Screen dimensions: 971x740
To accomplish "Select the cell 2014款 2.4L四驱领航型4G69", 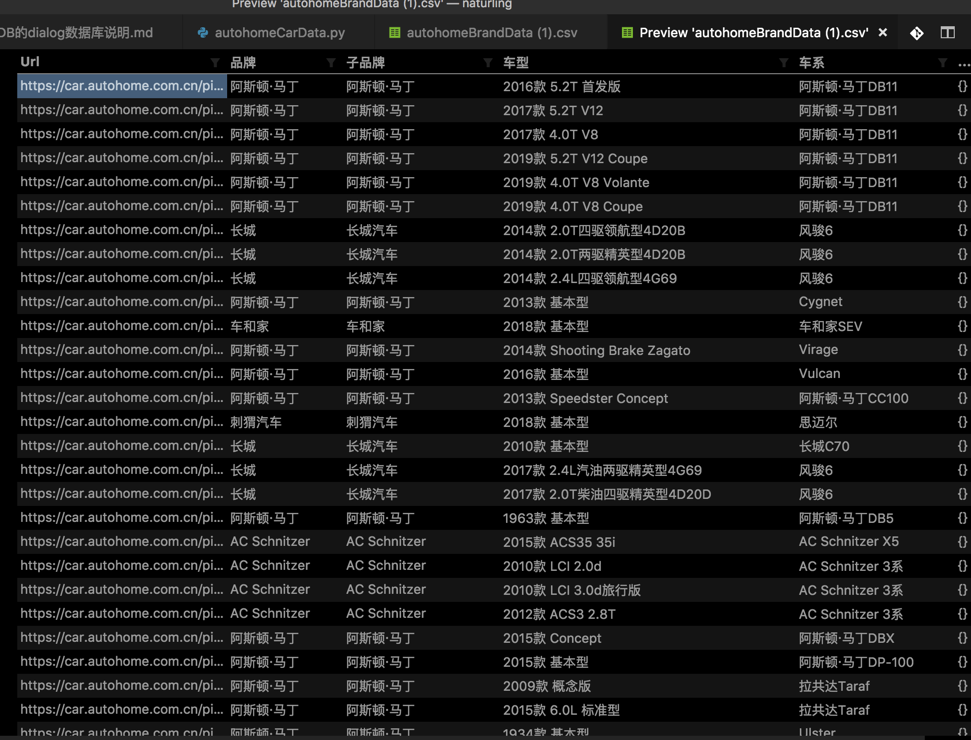I will [590, 278].
